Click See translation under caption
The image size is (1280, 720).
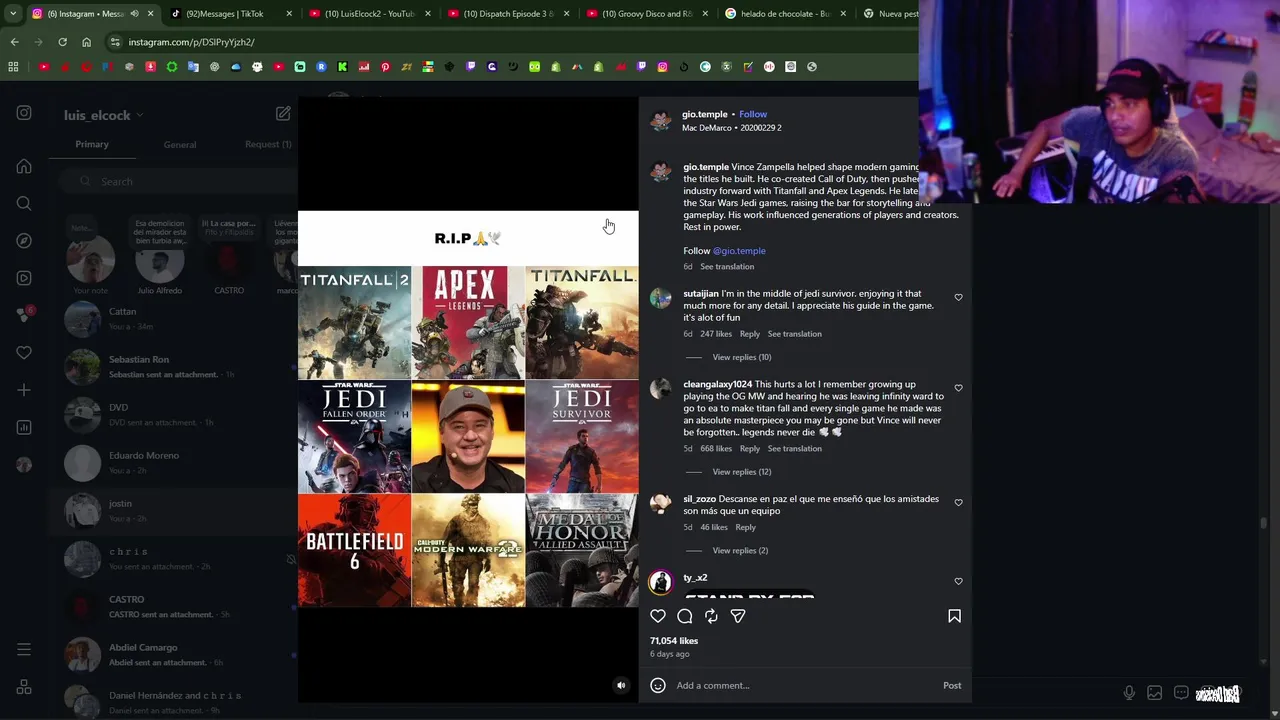click(x=727, y=267)
